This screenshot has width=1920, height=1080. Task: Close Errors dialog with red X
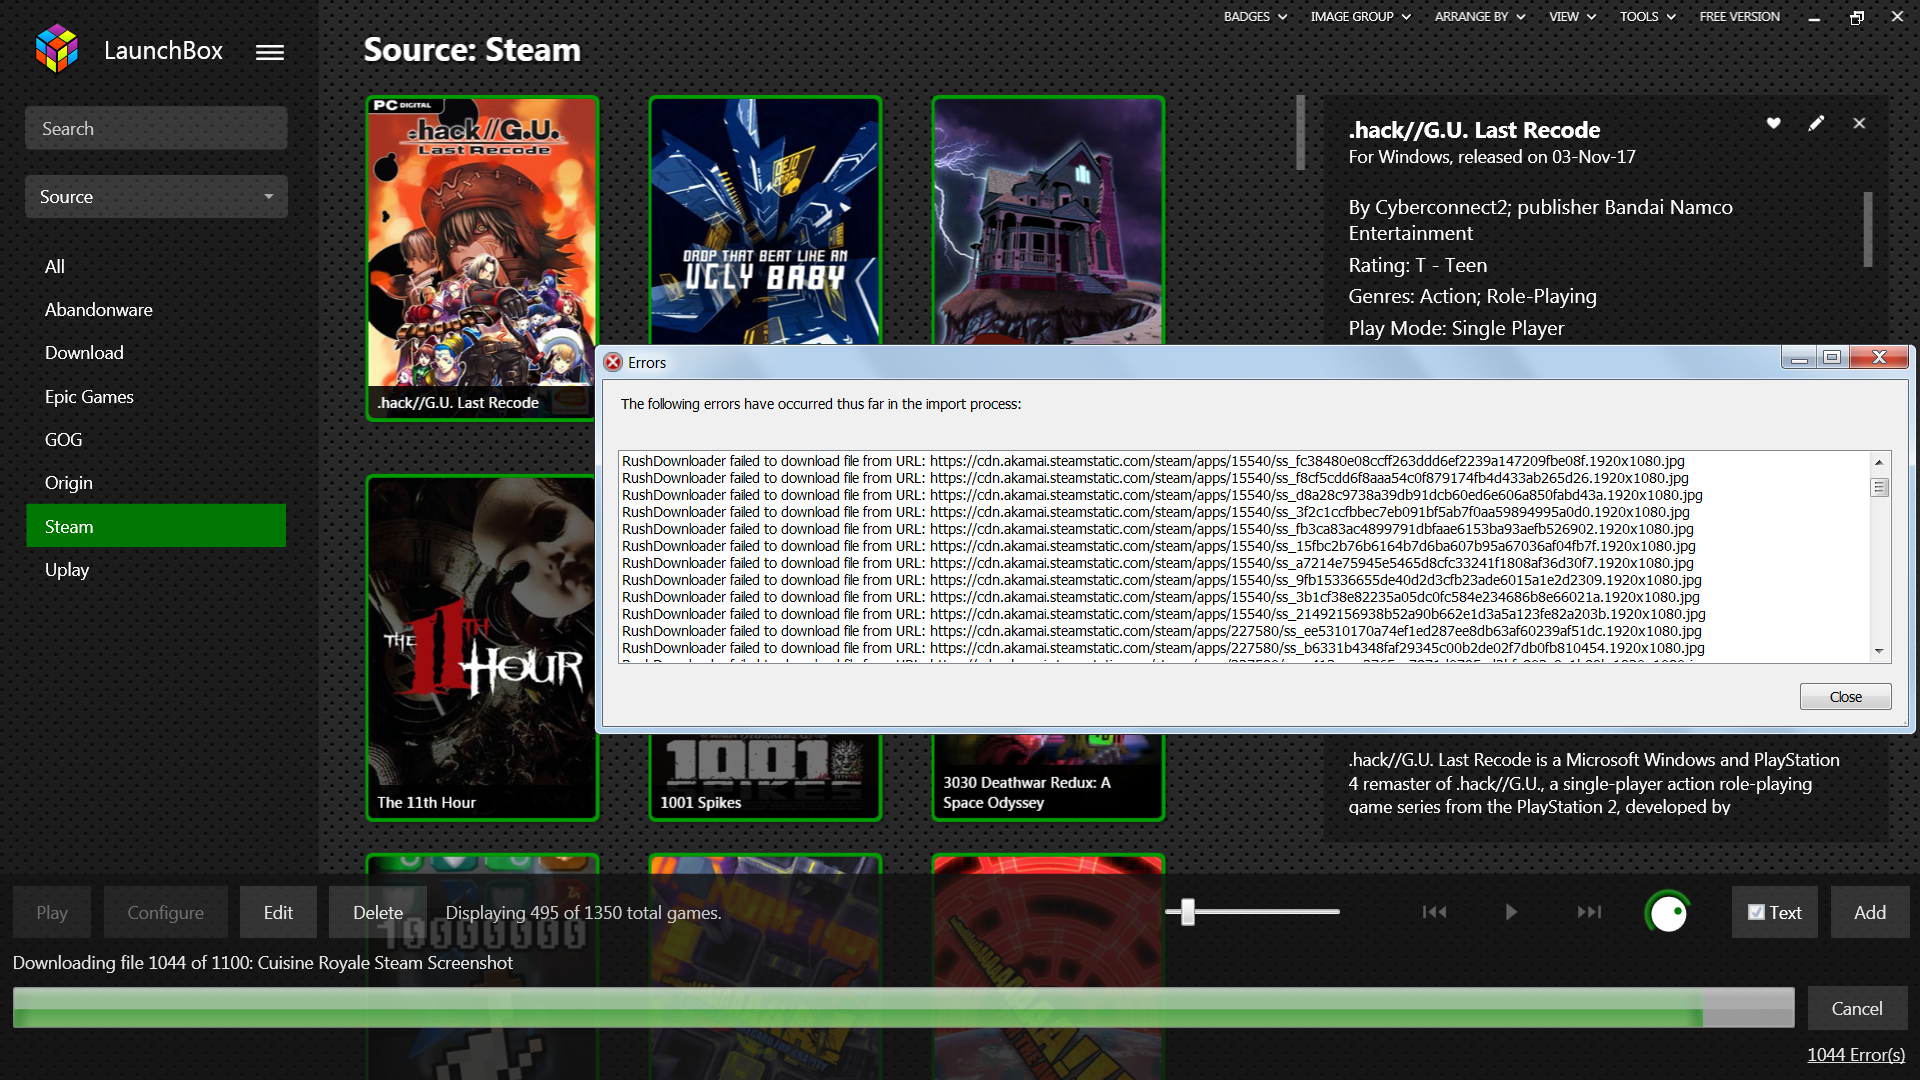tap(1879, 357)
